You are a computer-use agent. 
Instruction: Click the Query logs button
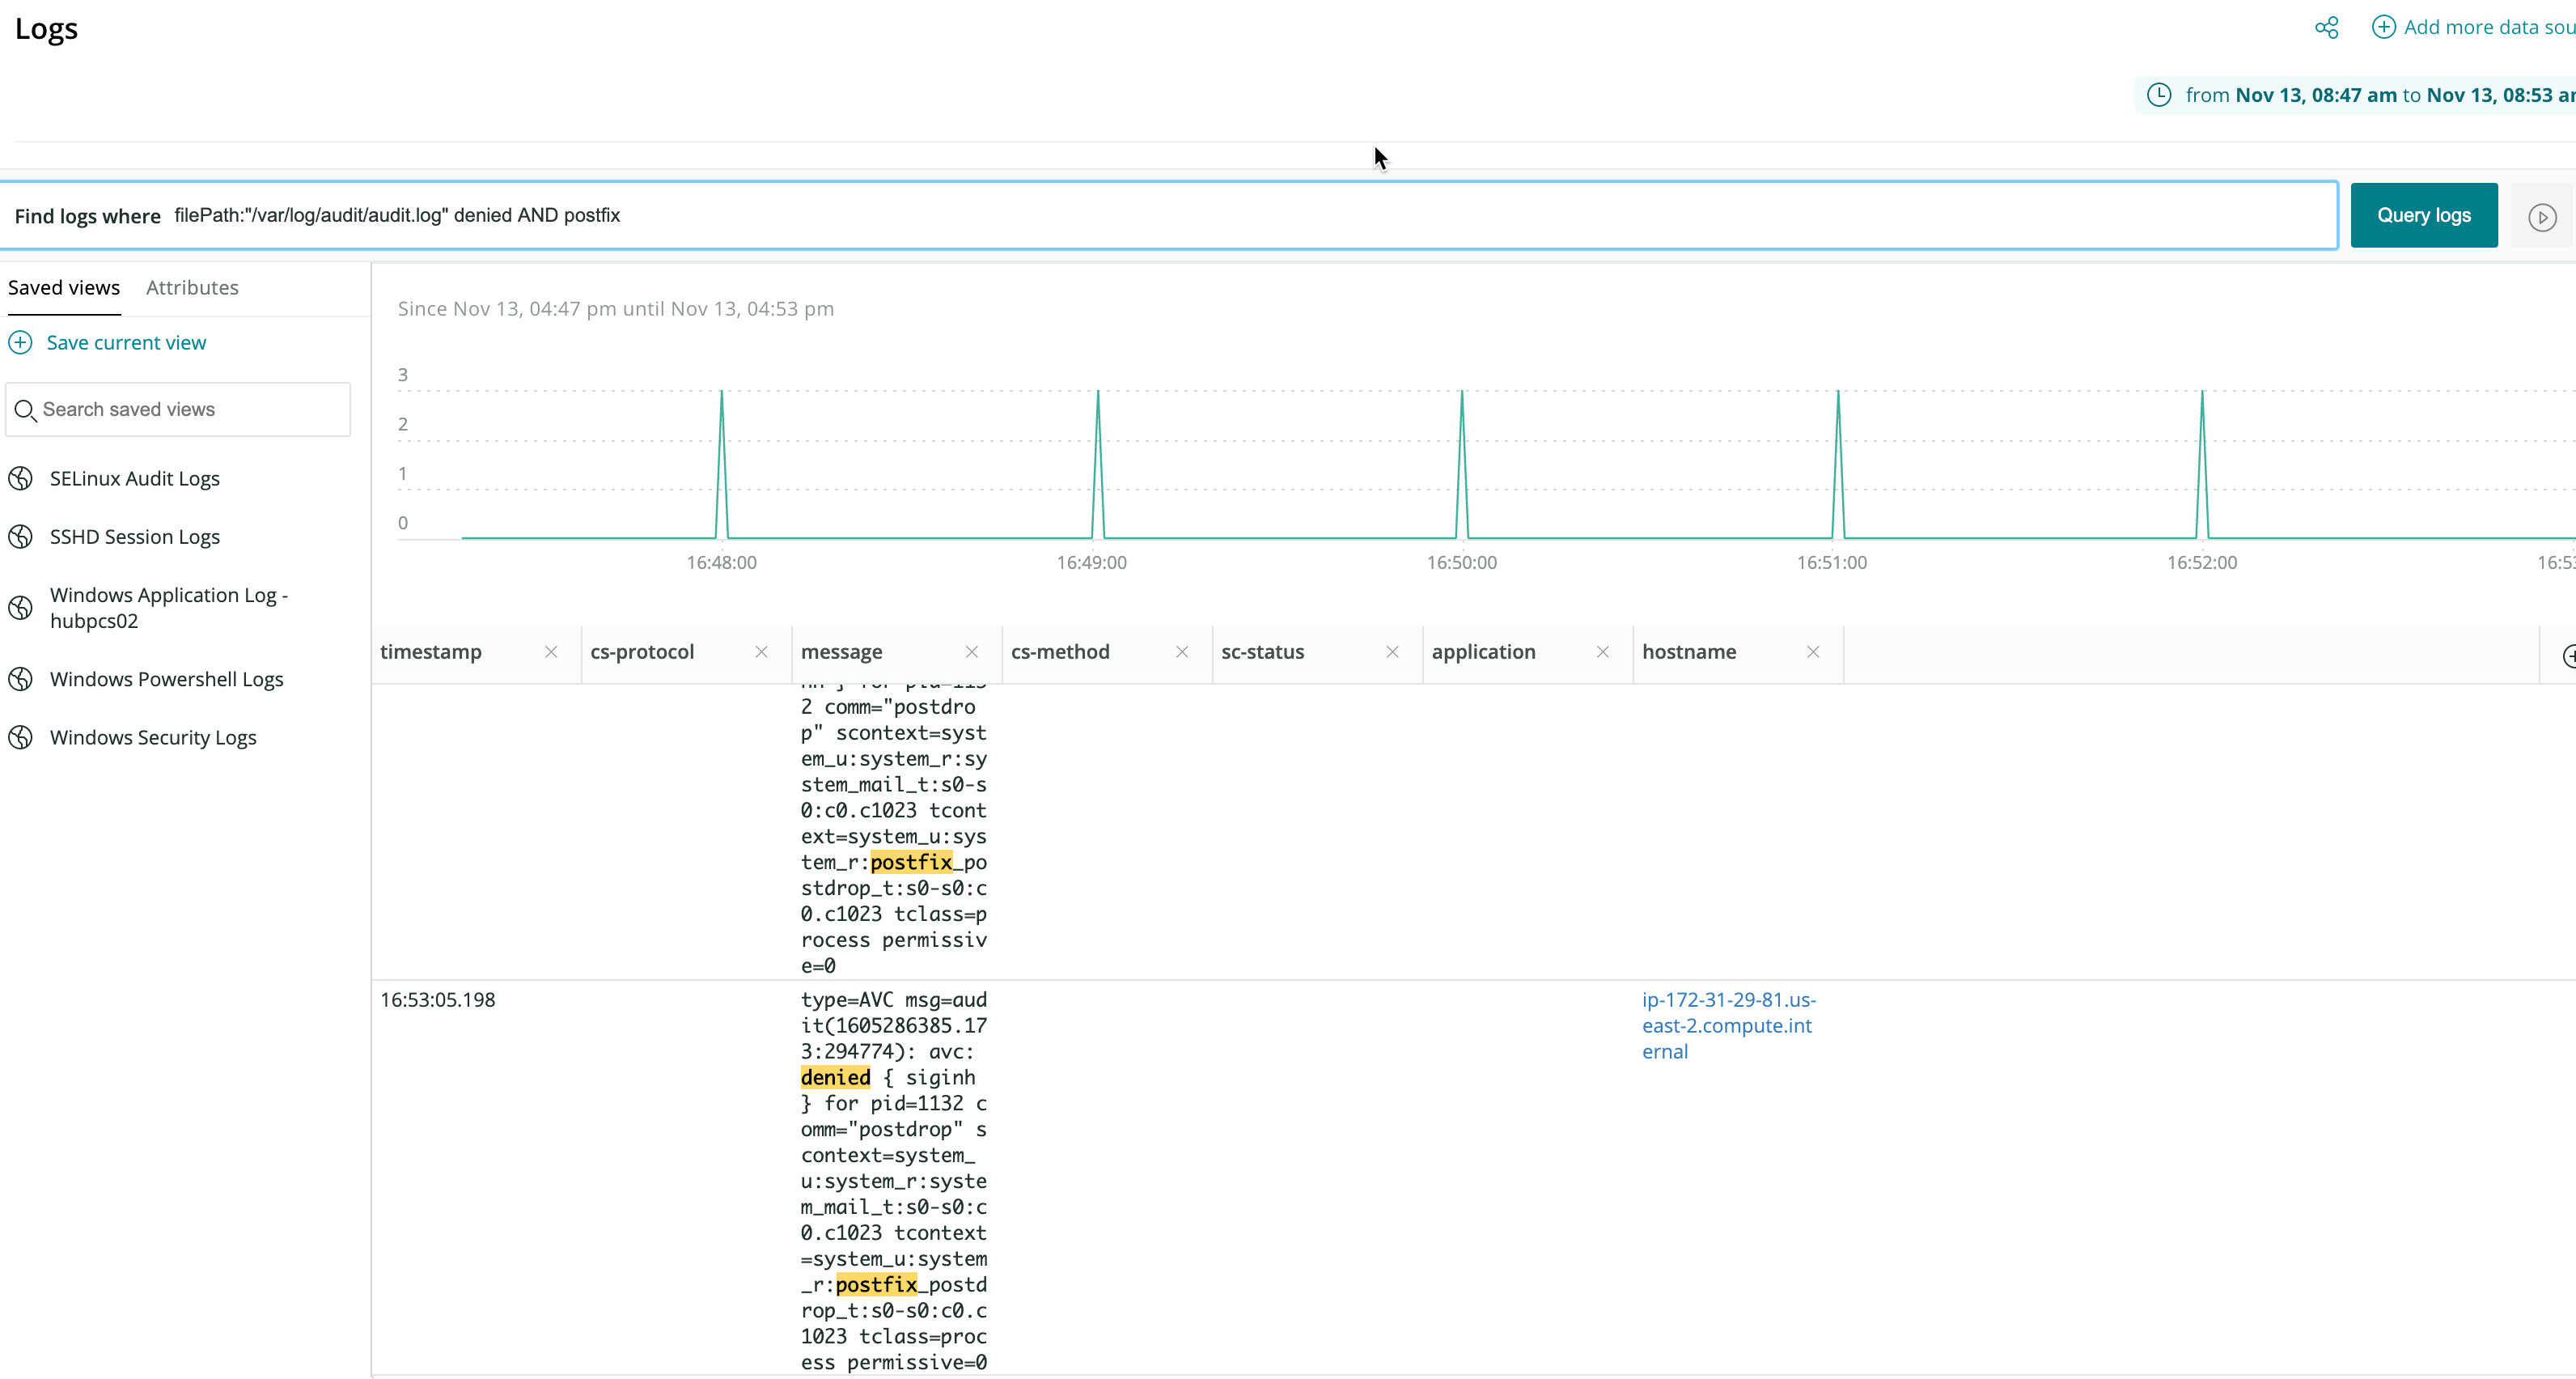pos(2423,215)
